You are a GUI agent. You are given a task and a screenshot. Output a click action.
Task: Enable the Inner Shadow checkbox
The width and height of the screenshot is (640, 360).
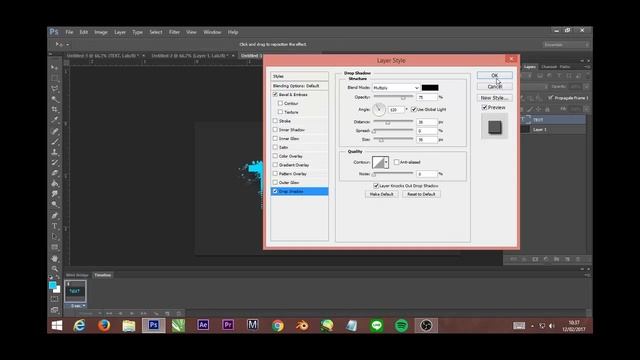(x=275, y=130)
